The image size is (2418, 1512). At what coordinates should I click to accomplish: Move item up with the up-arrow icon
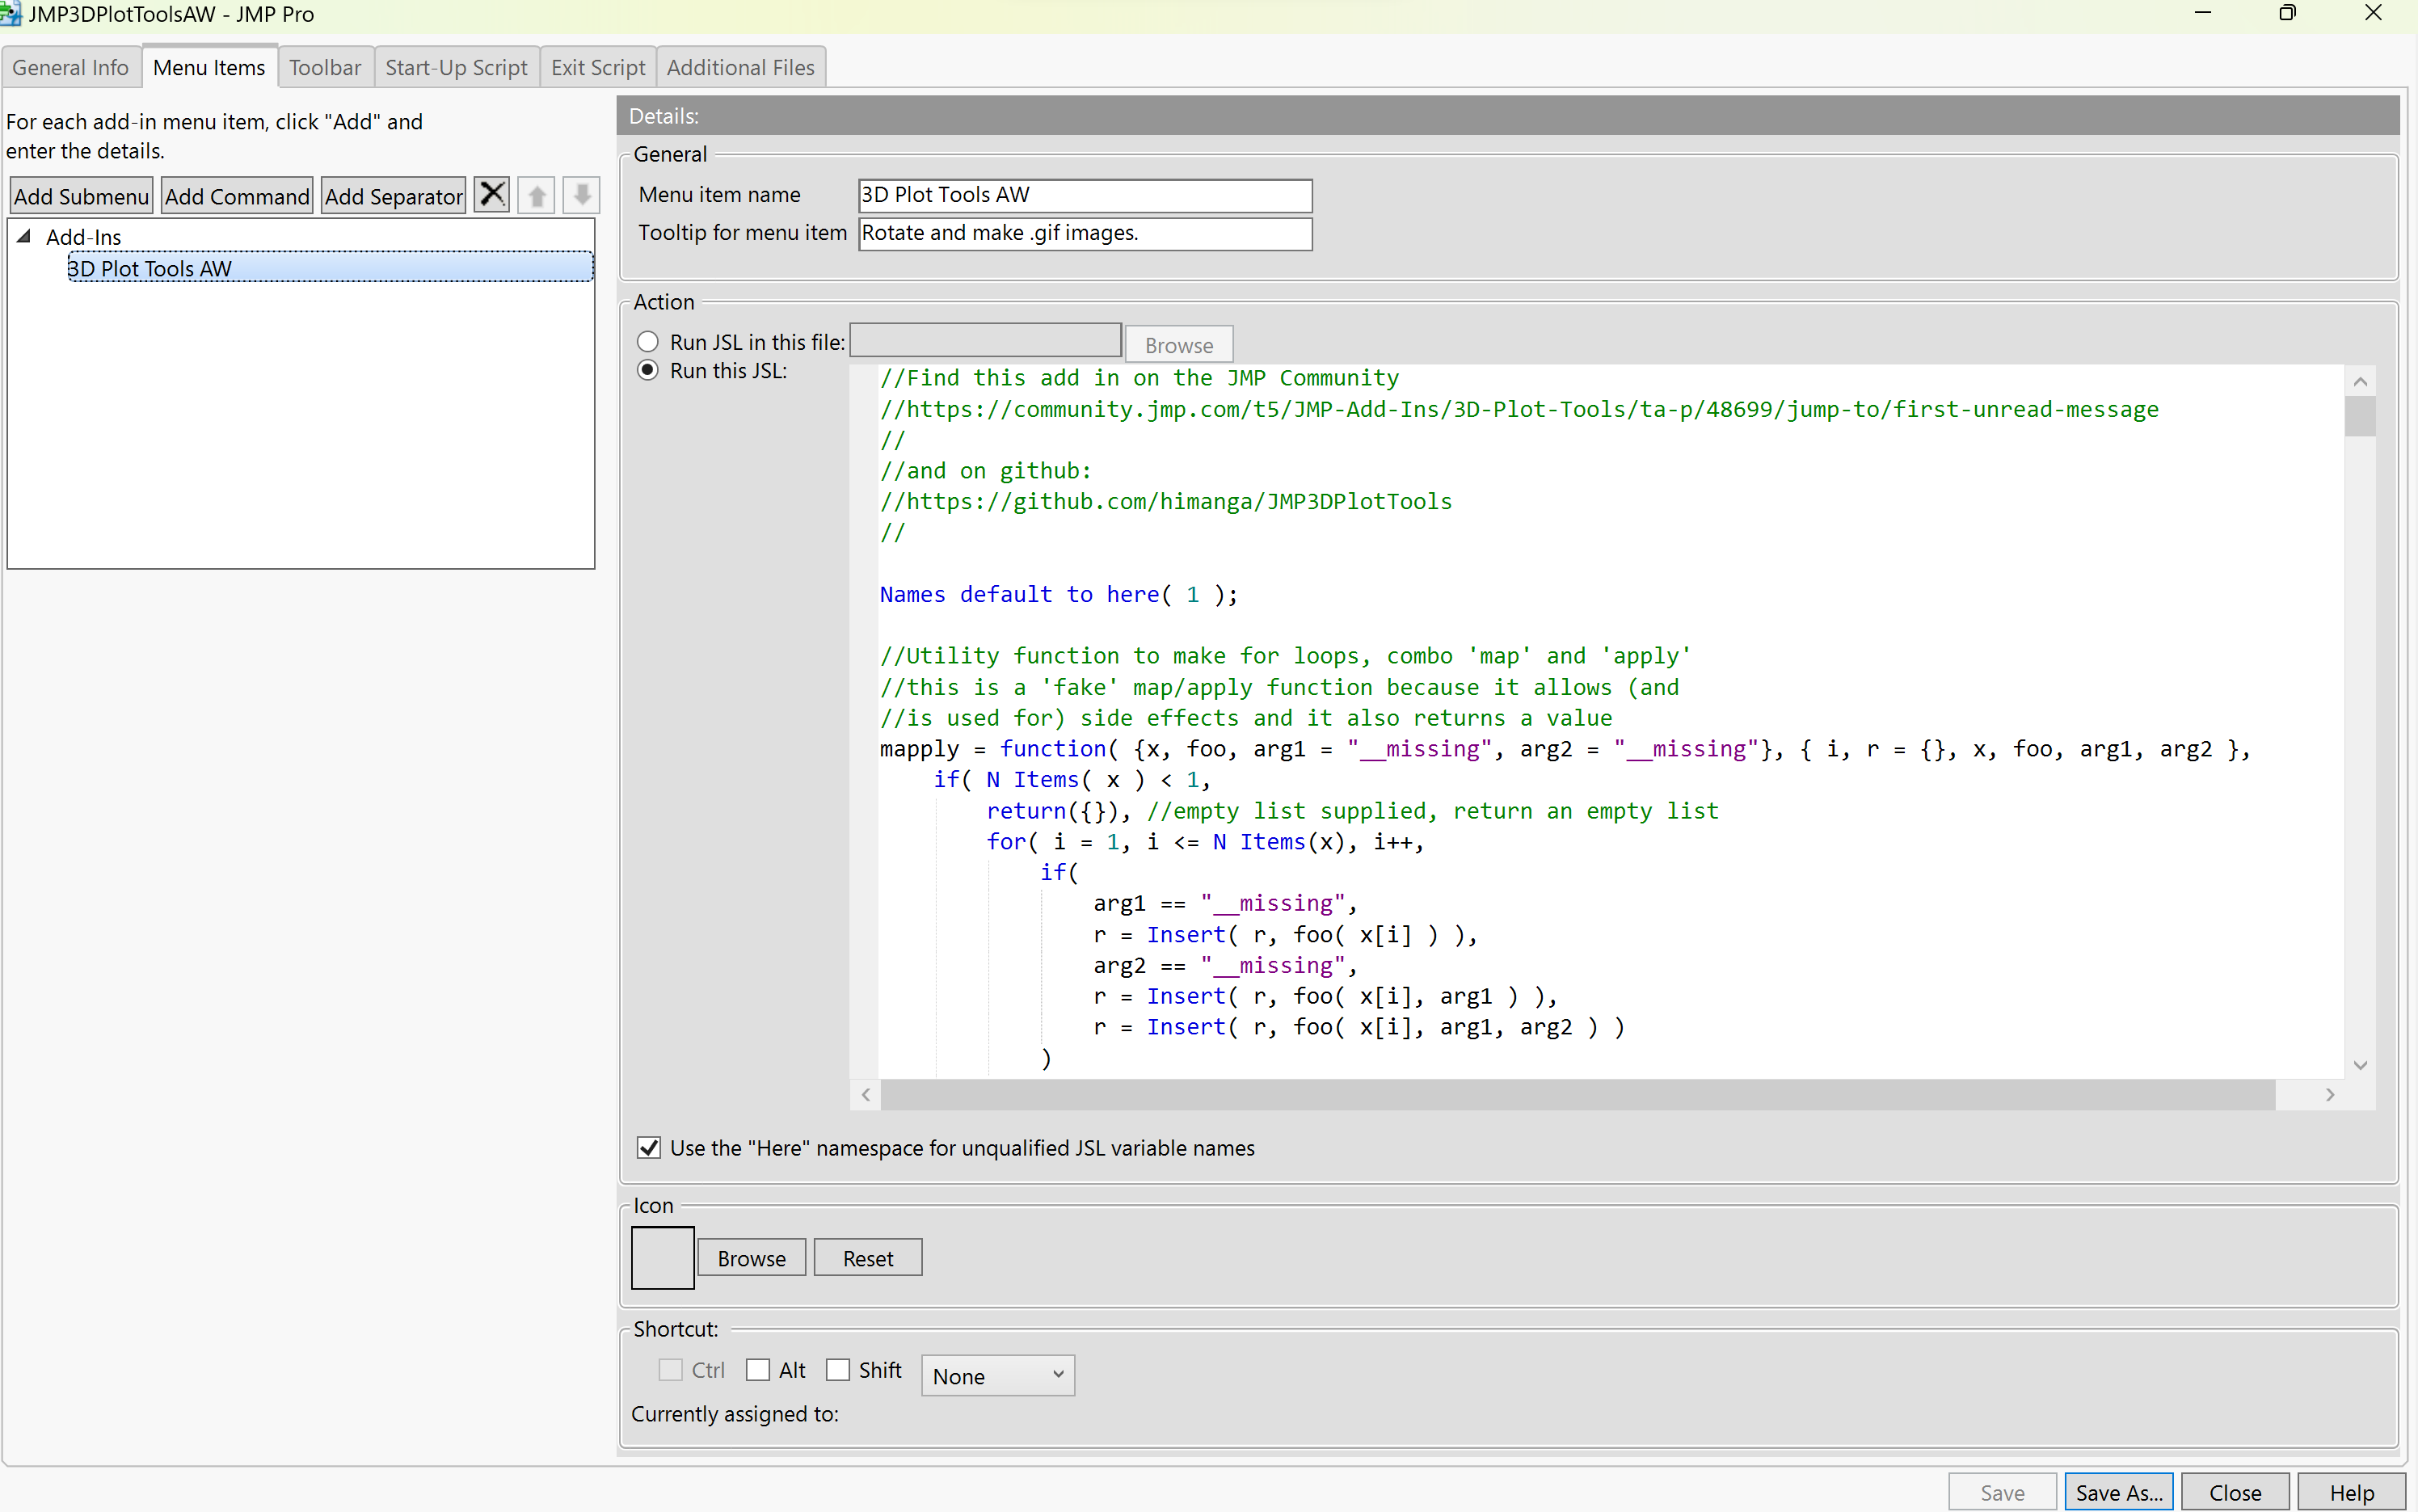536,195
